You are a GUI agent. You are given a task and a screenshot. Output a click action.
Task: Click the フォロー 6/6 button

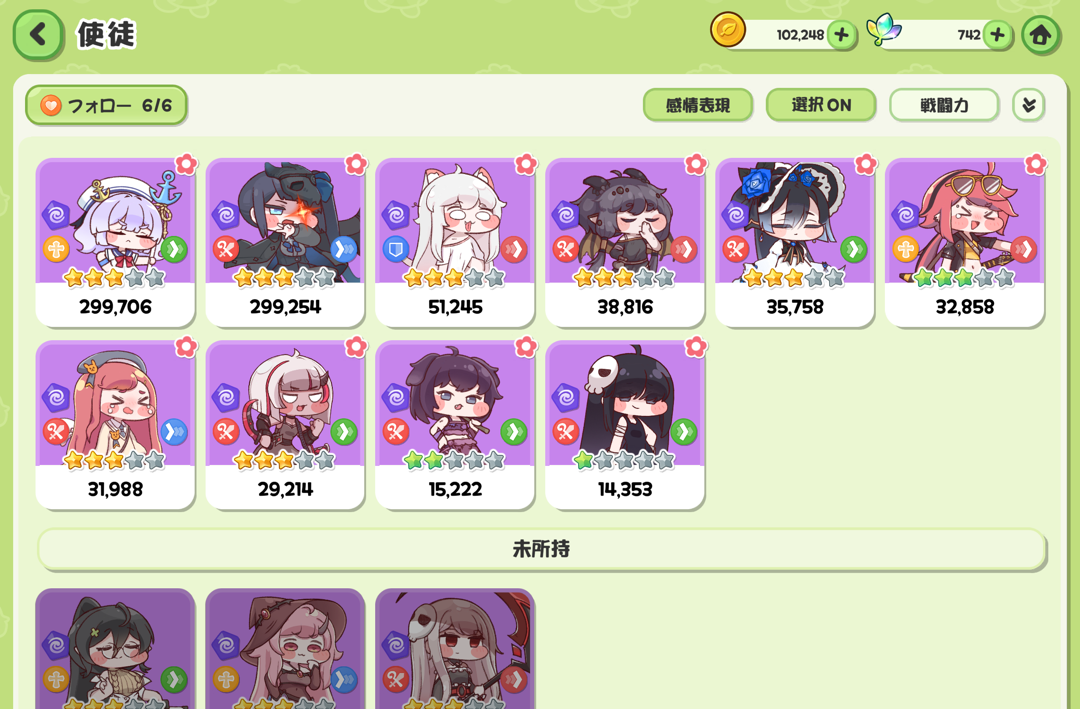pos(106,105)
